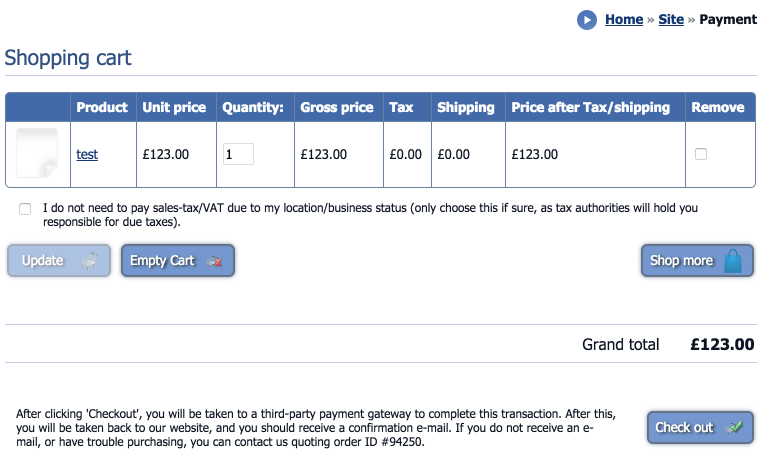Screen dimensions: 766x462
Task: Click the Grand total amount £123.00
Action: click(722, 344)
